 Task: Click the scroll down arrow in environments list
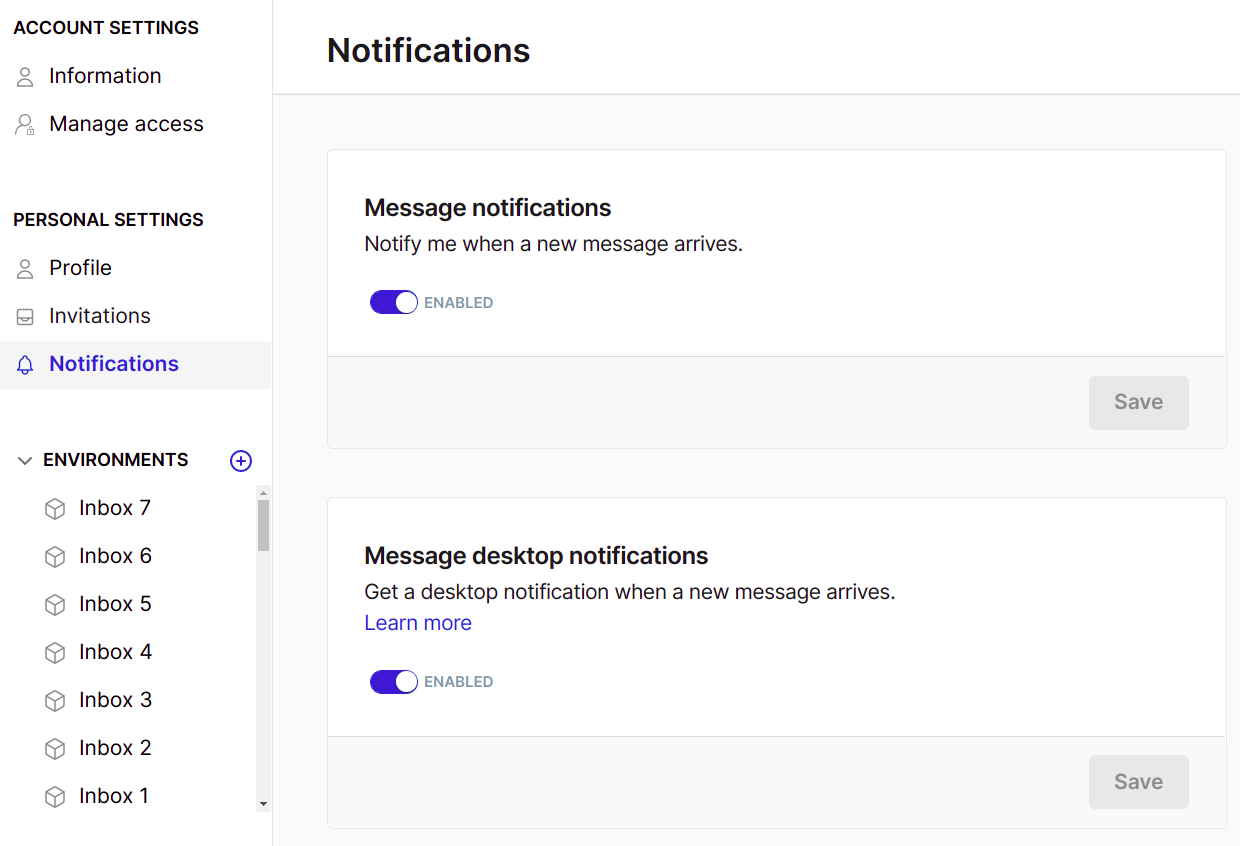tap(263, 803)
